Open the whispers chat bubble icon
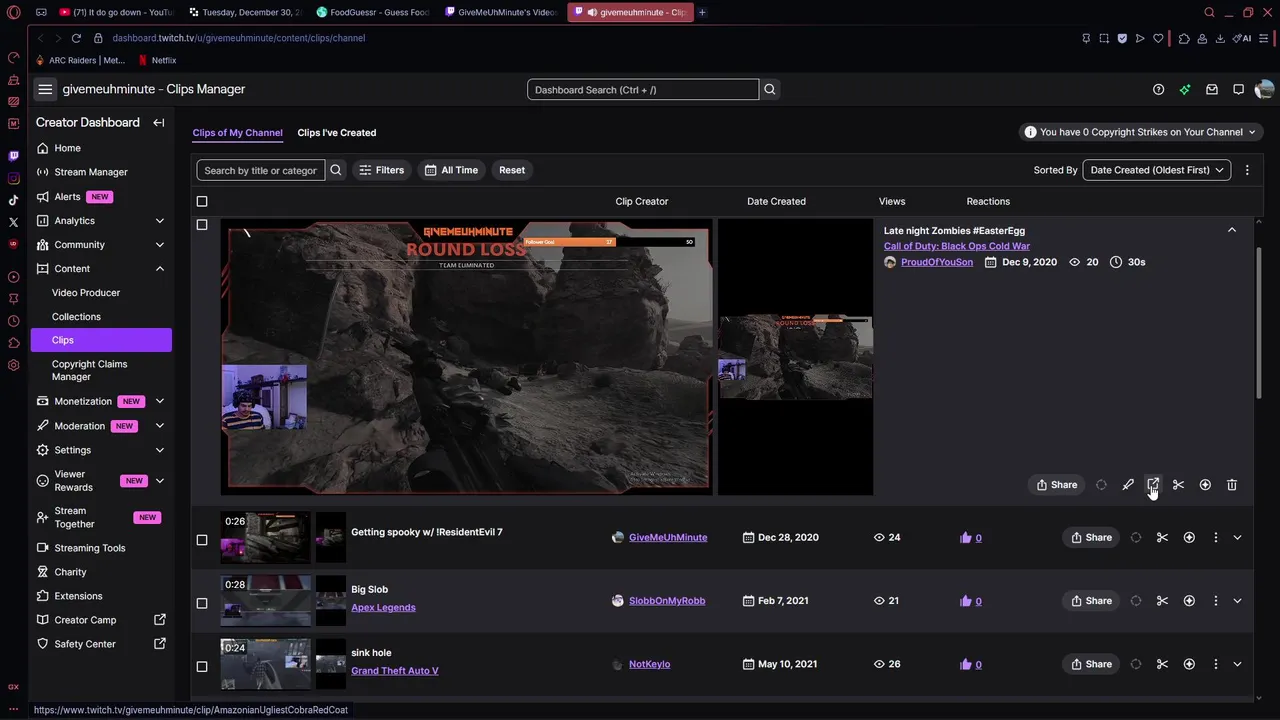Viewport: 1280px width, 720px height. (x=1238, y=89)
